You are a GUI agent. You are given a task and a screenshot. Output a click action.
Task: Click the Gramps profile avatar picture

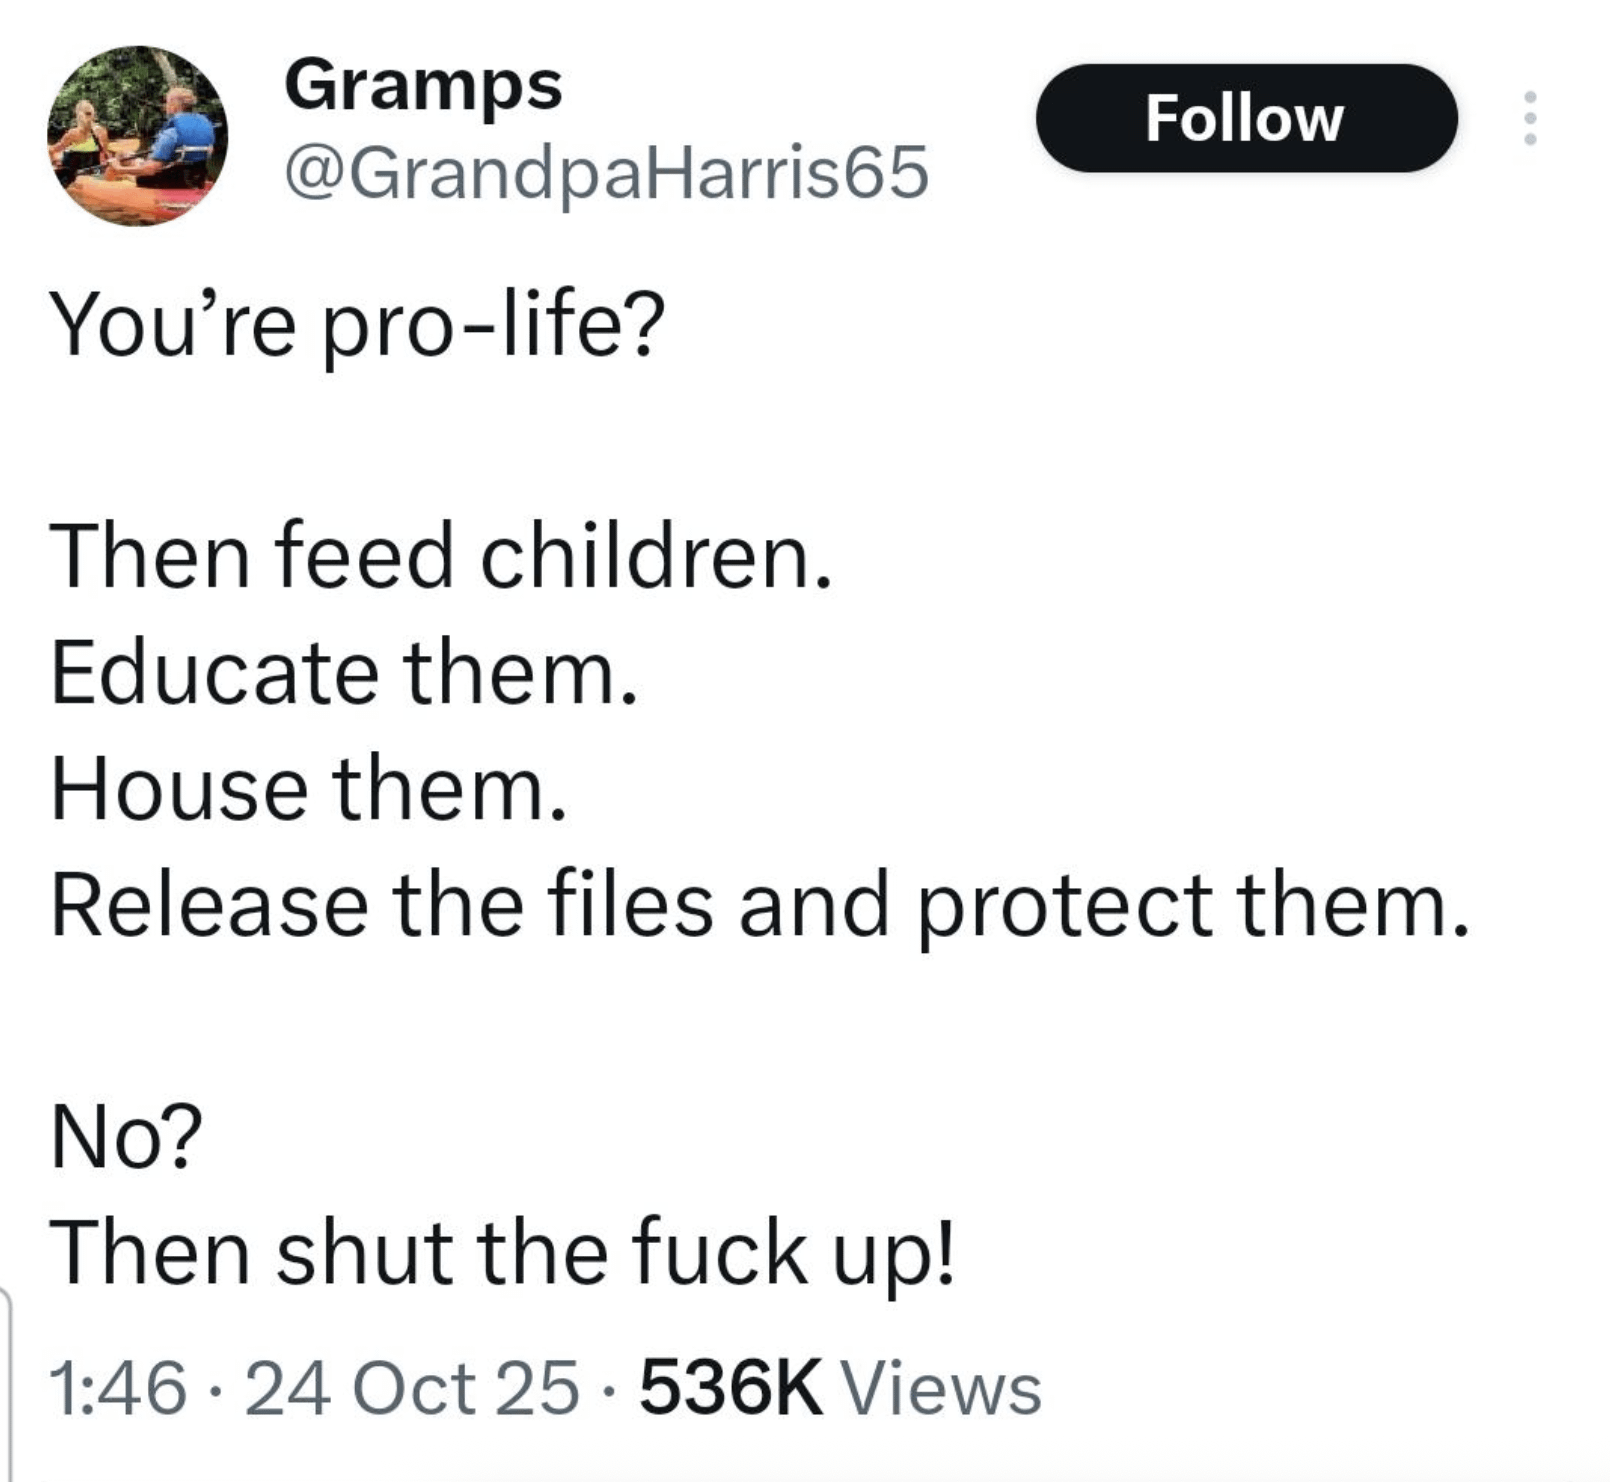(137, 136)
